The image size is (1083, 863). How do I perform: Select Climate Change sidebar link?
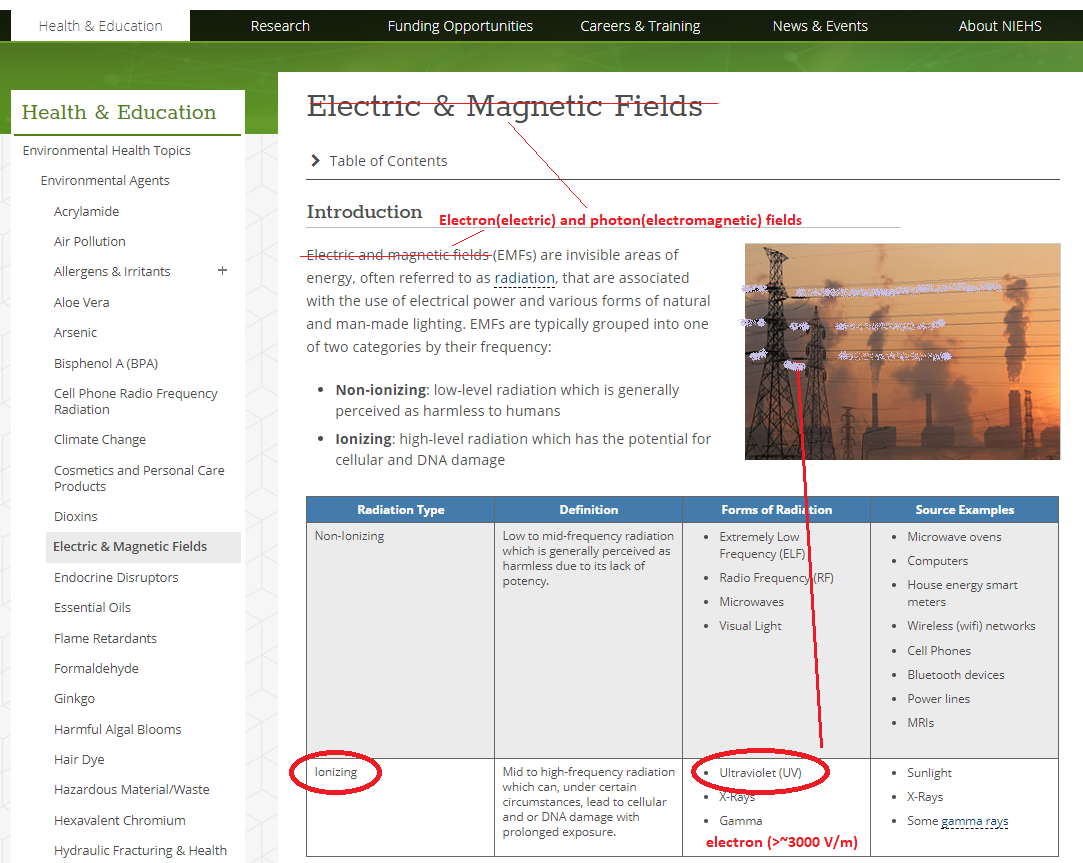click(100, 439)
